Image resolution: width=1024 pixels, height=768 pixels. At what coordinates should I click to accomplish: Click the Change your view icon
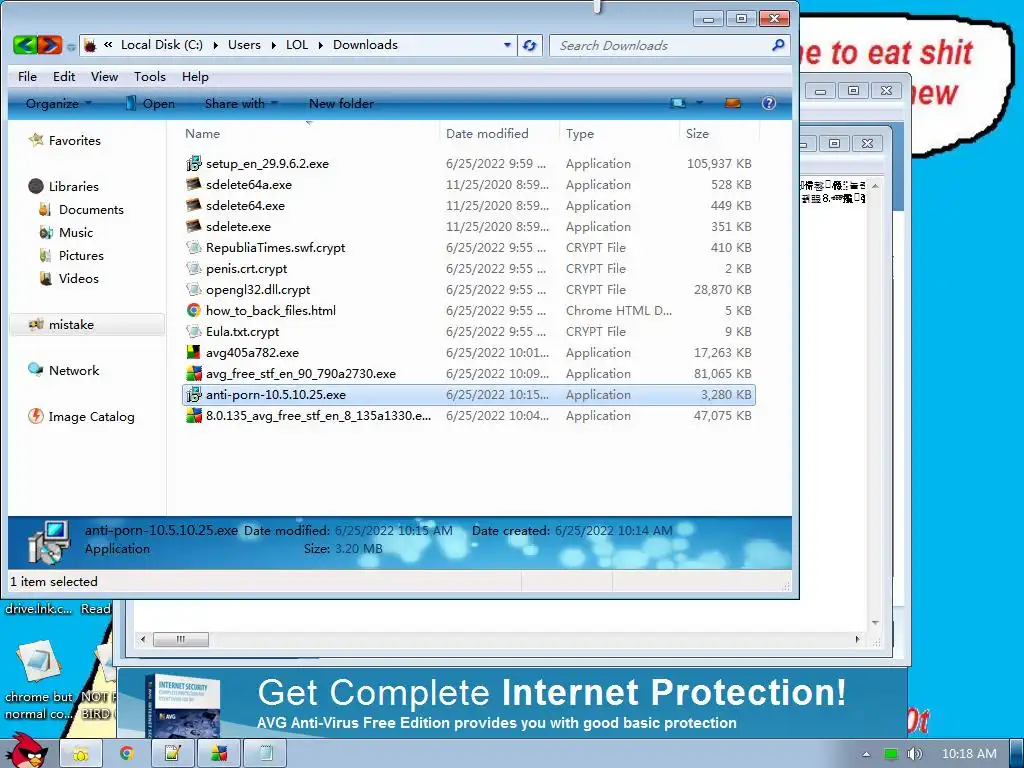pos(679,103)
